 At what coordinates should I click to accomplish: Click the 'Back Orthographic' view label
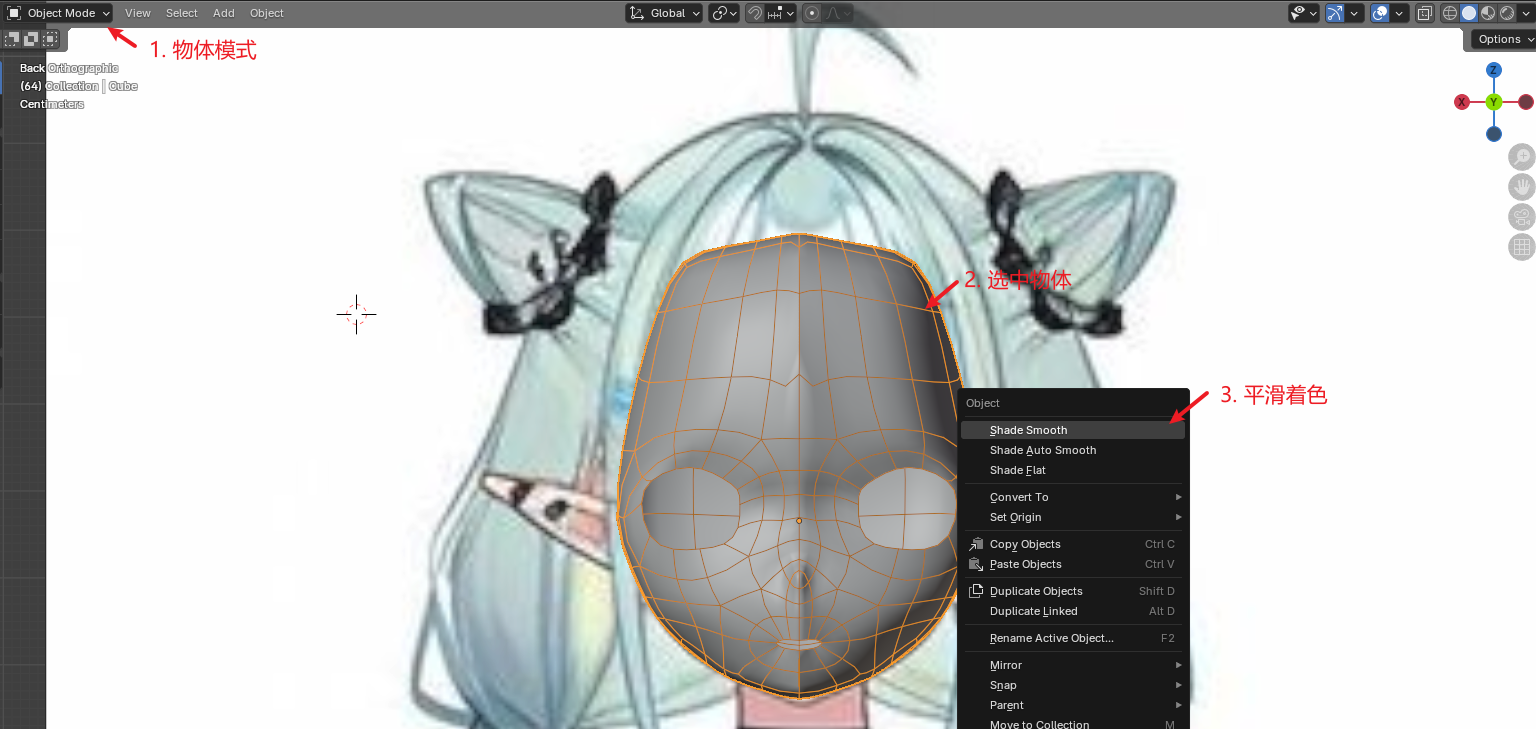[x=69, y=68]
